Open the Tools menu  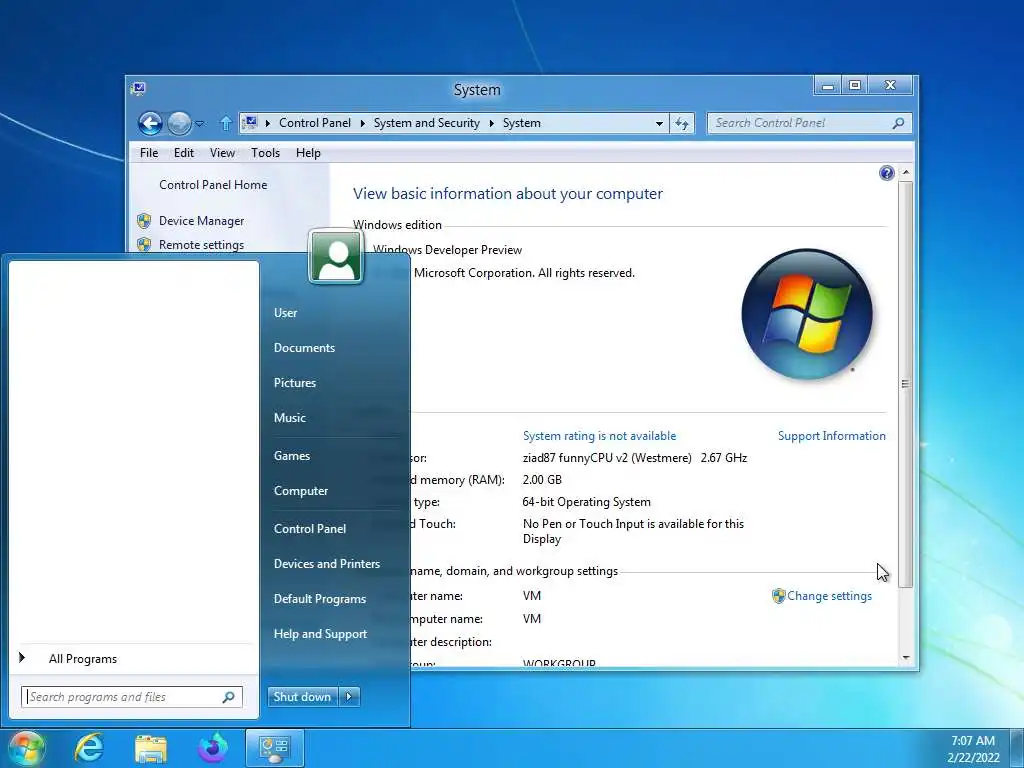click(x=265, y=153)
